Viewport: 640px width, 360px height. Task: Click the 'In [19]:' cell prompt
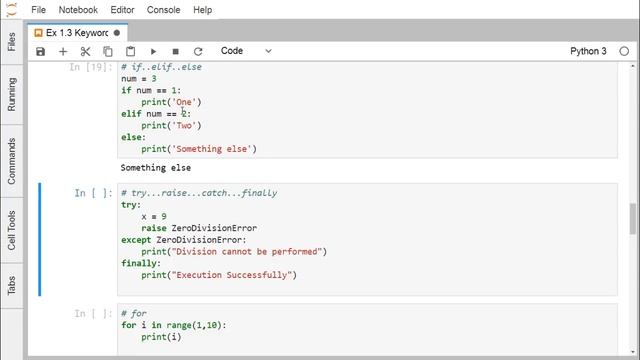tap(91, 67)
